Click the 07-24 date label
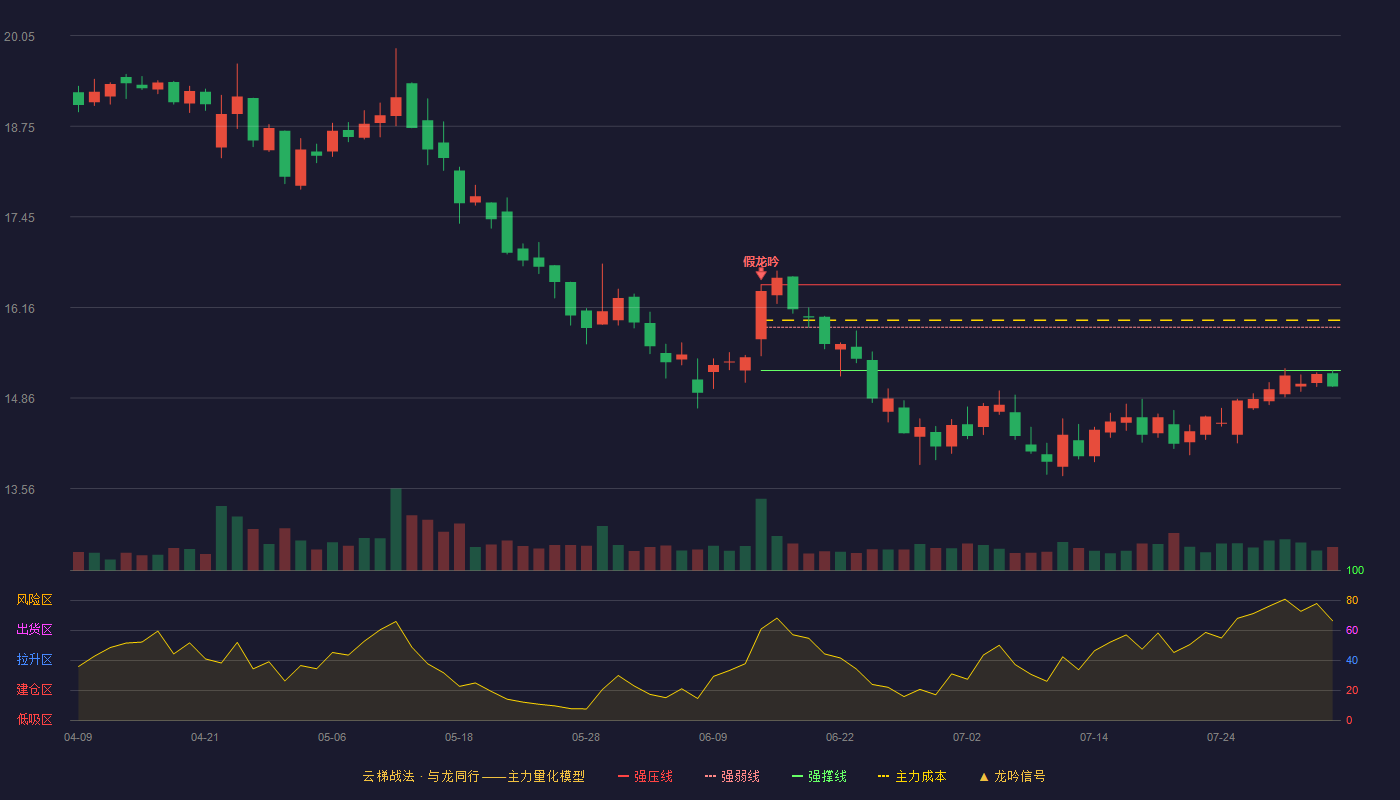Viewport: 1400px width, 800px height. pos(1221,737)
